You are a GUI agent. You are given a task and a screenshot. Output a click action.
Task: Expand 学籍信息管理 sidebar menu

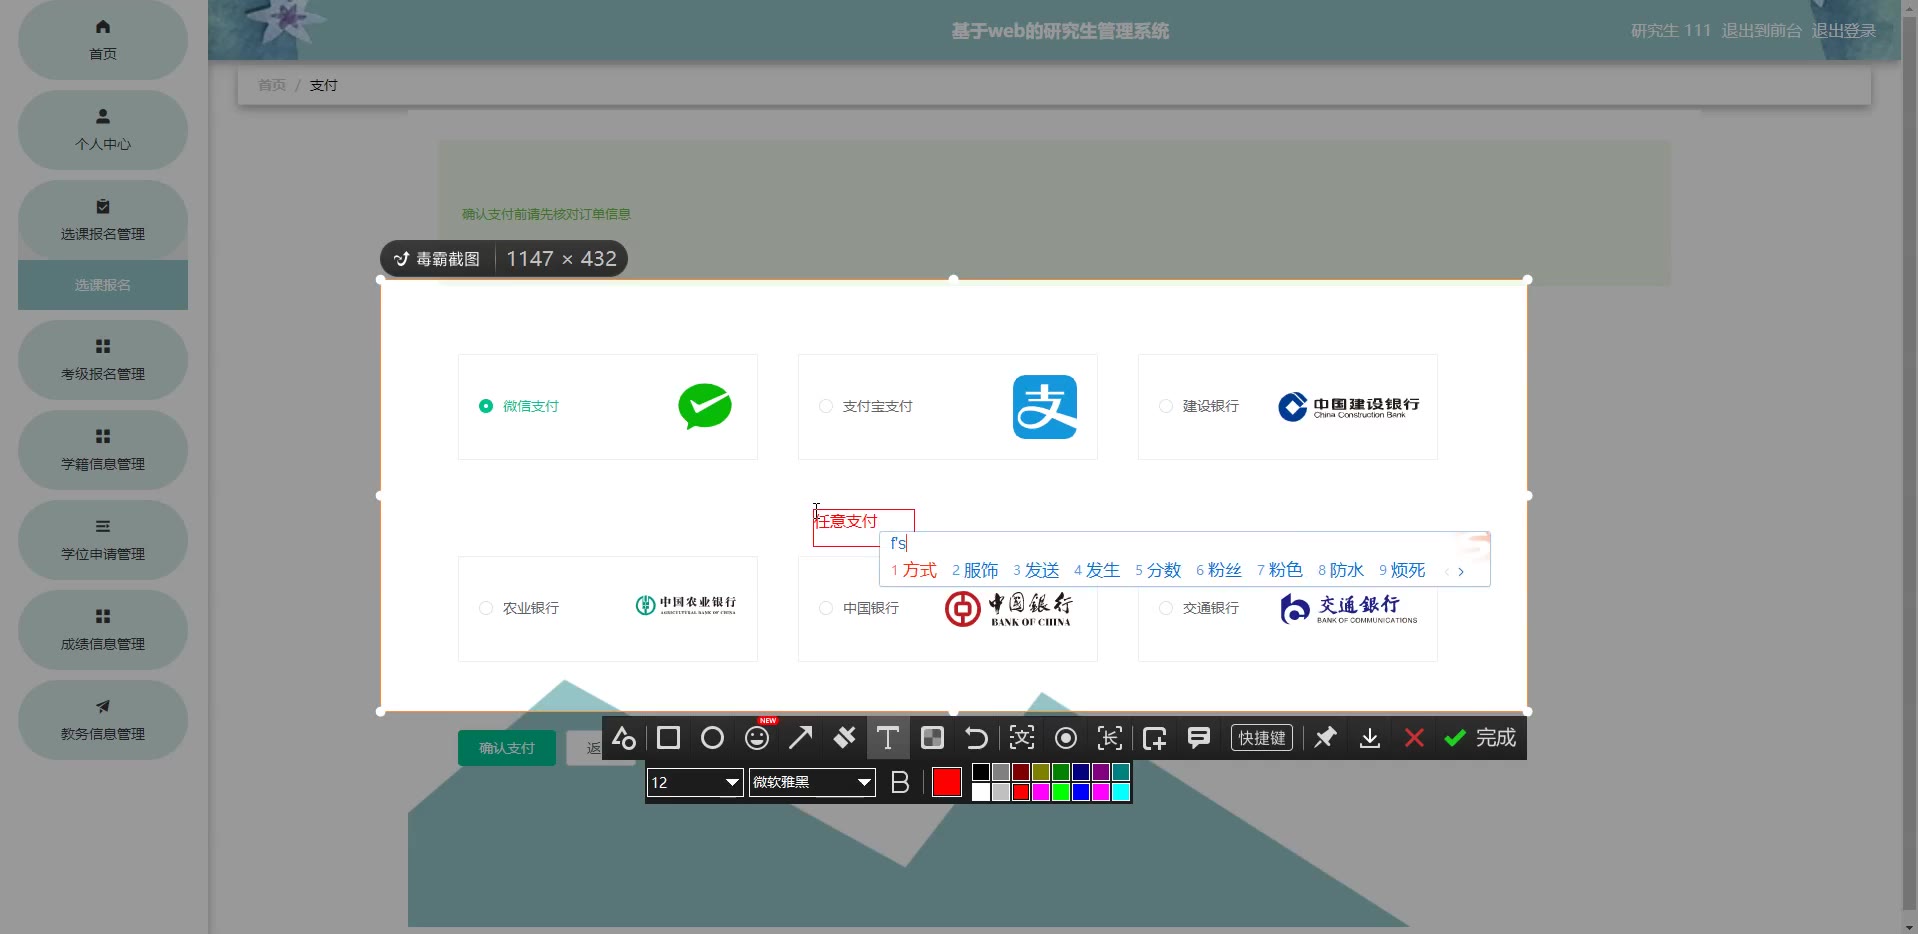[x=103, y=450]
